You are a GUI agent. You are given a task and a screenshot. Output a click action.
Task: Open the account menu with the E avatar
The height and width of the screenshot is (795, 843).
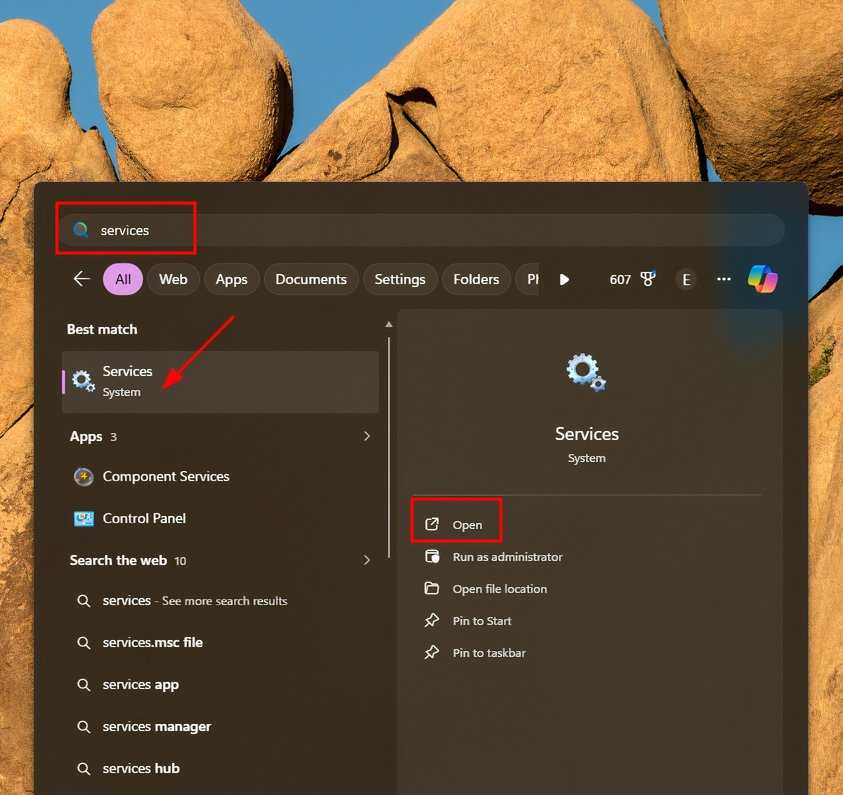(686, 280)
